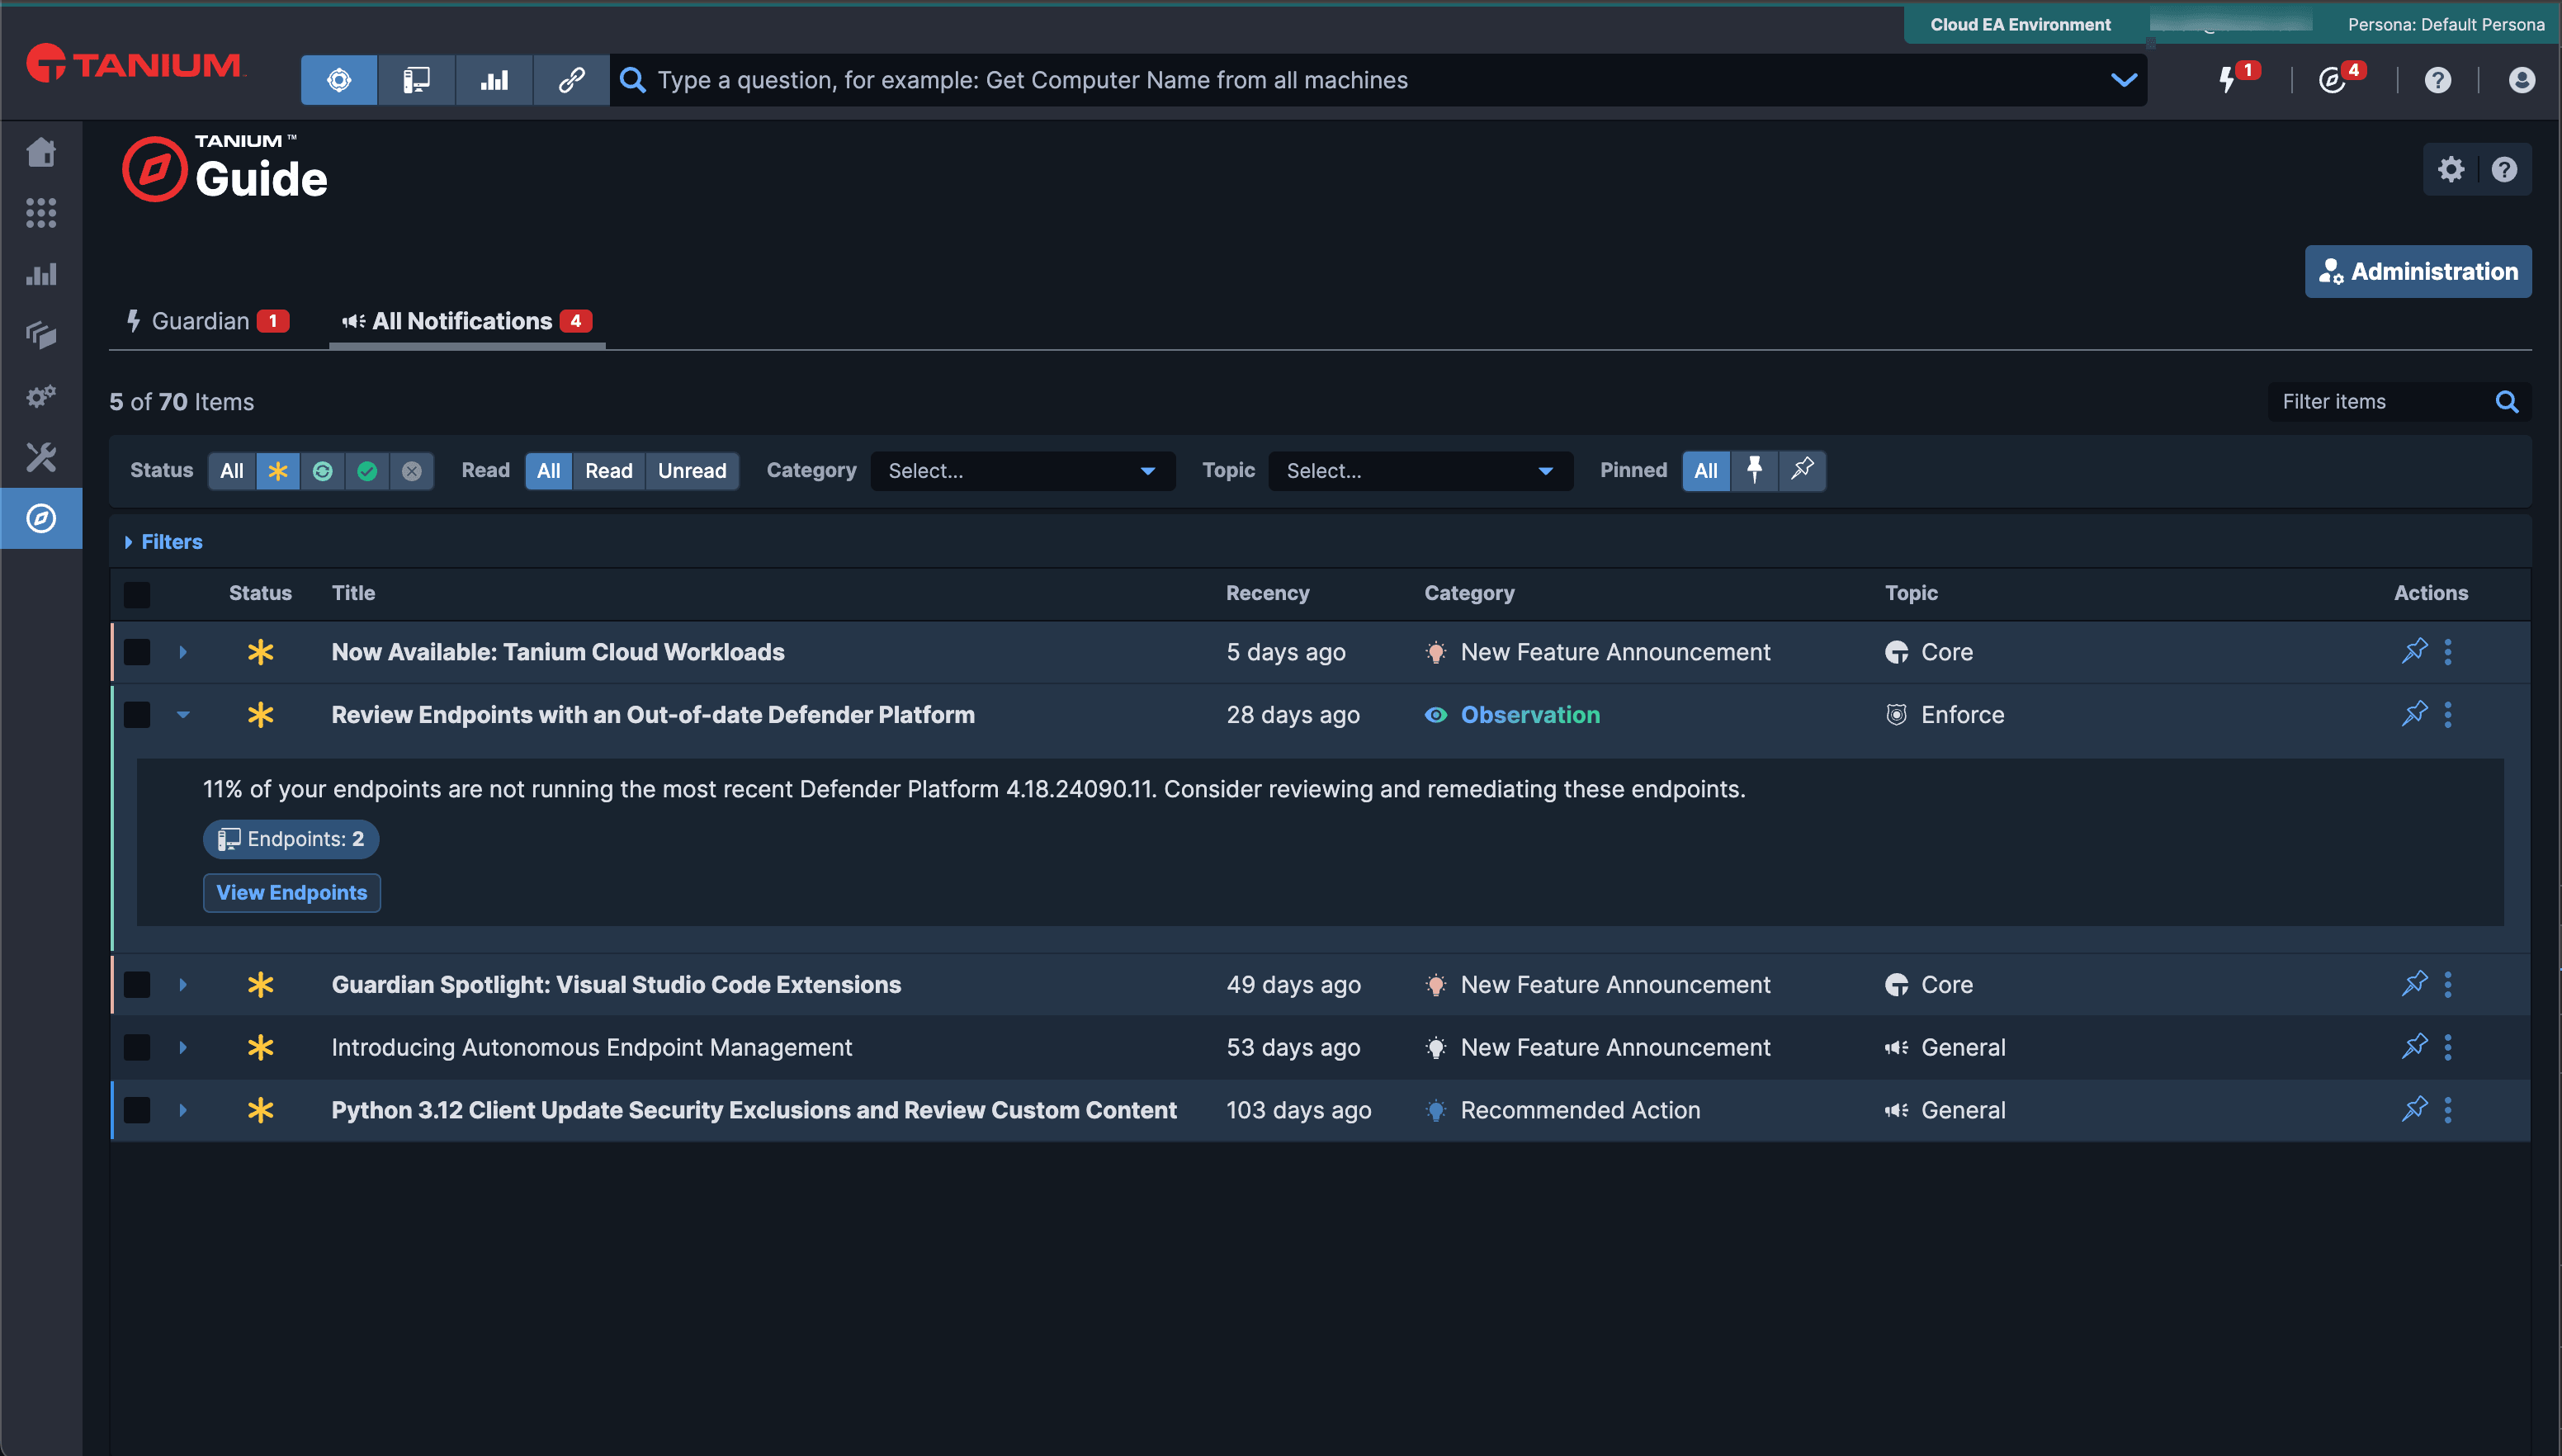The image size is (2562, 1456).
Task: Open Guide settings gear icon
Action: [x=2451, y=169]
